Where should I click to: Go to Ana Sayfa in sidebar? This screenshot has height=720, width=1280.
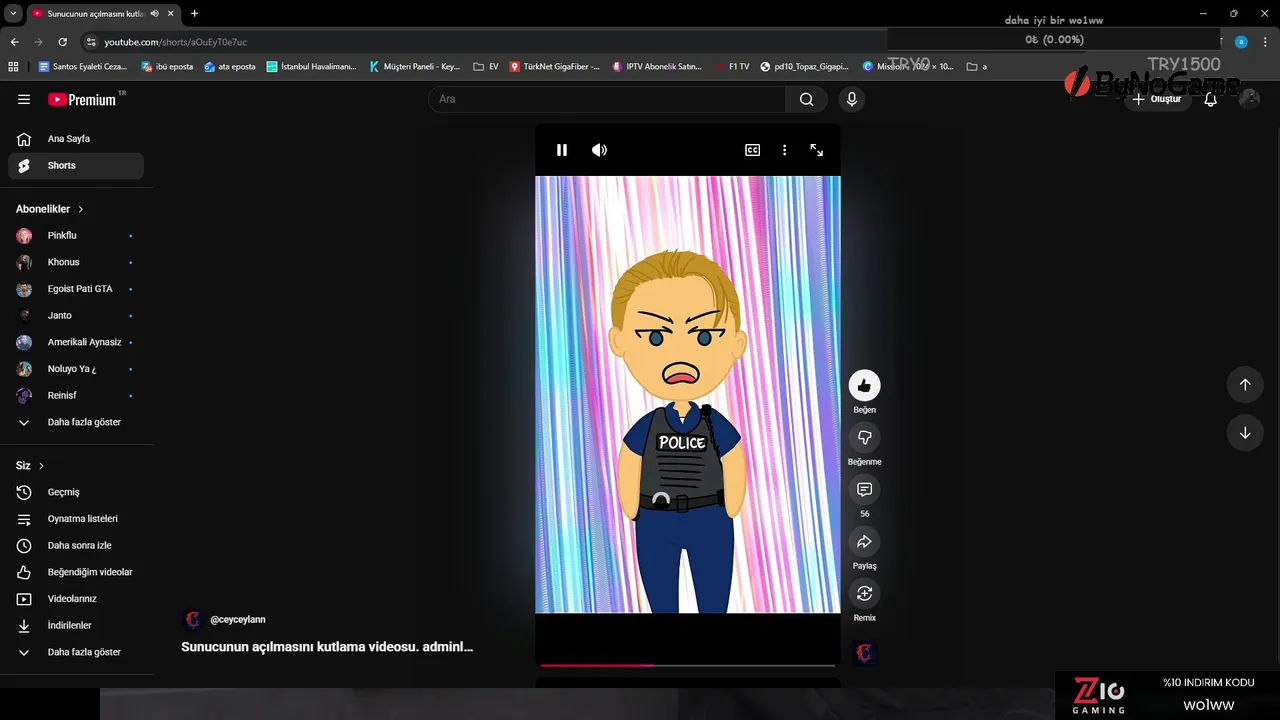(x=76, y=139)
